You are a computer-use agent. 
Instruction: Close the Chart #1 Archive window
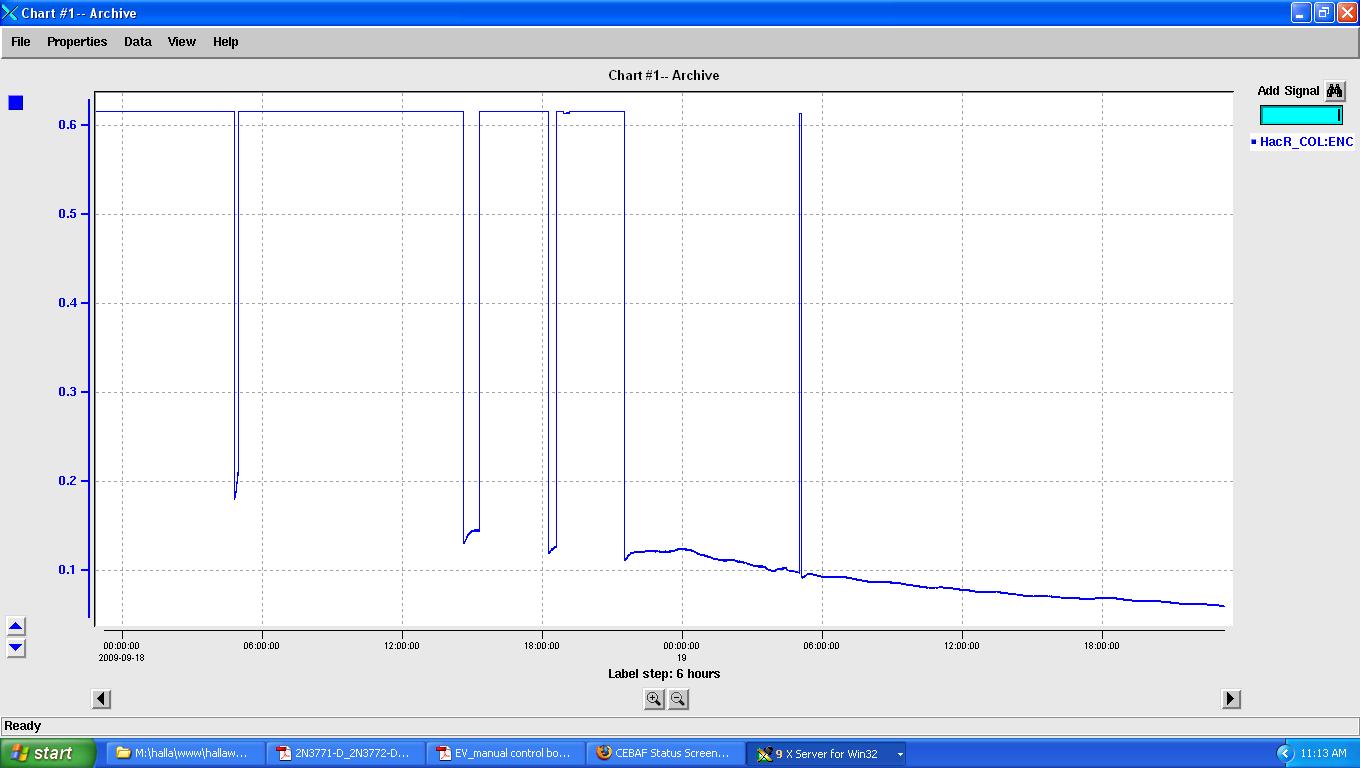[1347, 13]
